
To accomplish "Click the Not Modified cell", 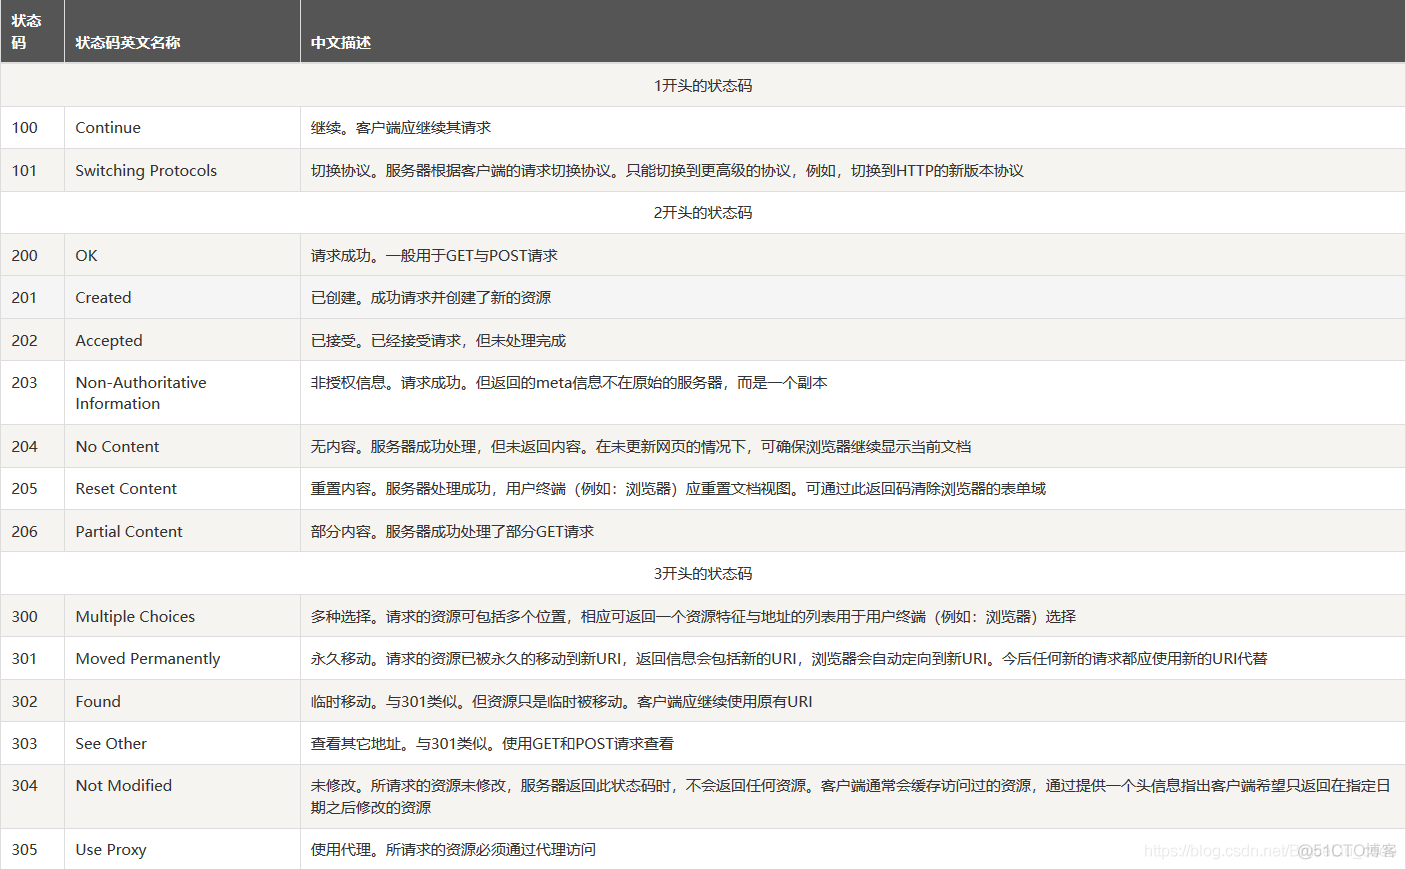I will click(x=182, y=797).
